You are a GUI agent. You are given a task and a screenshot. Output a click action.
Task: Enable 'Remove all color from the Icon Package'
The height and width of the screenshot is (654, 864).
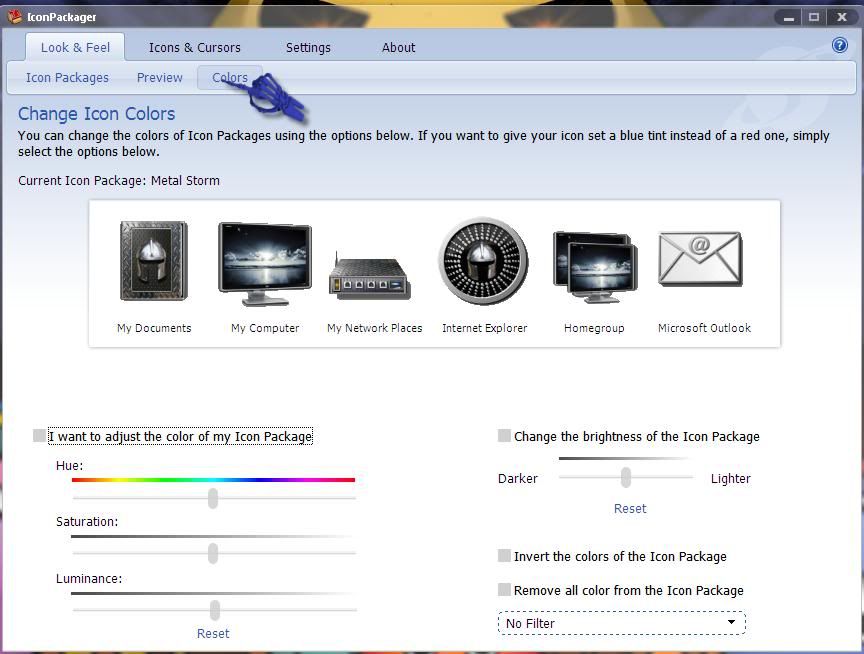coord(504,590)
